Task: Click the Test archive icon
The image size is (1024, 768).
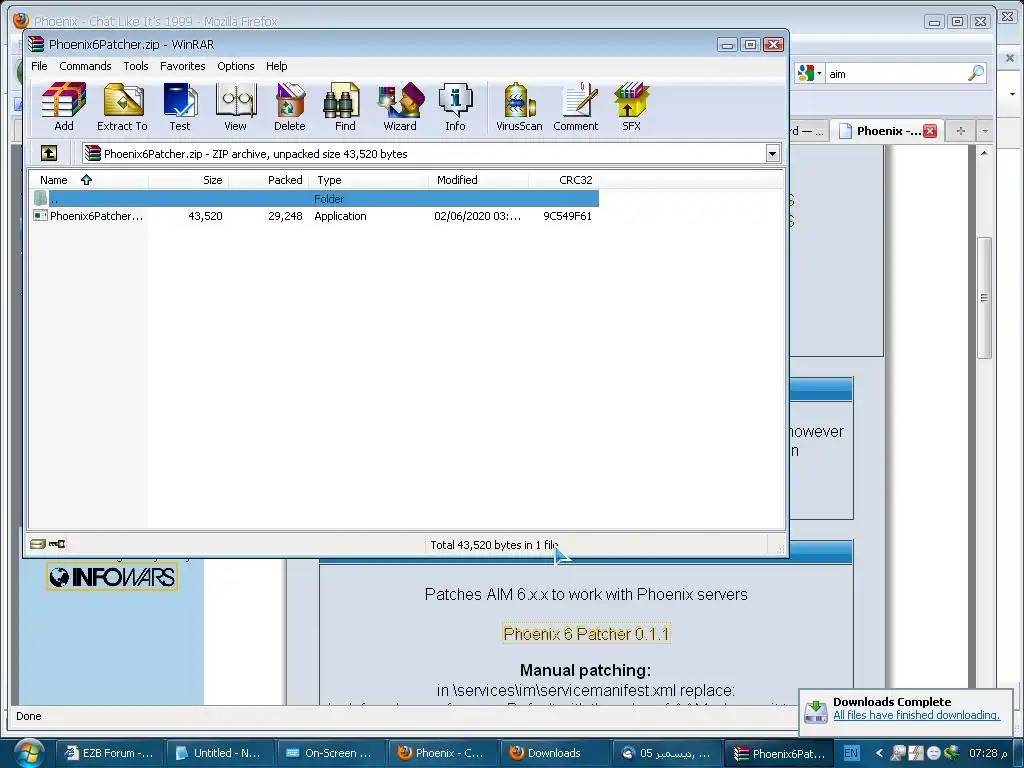Action: [180, 106]
